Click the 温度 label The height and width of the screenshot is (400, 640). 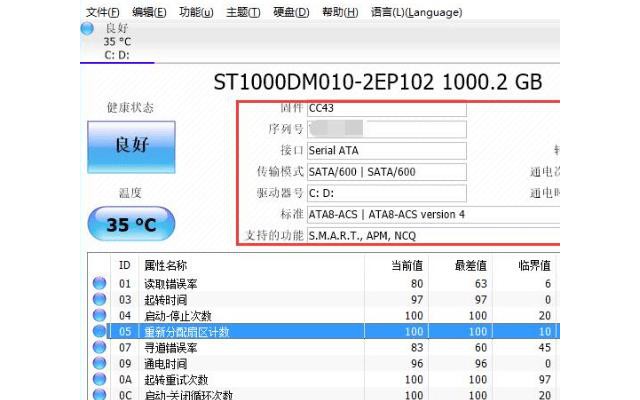tap(130, 193)
